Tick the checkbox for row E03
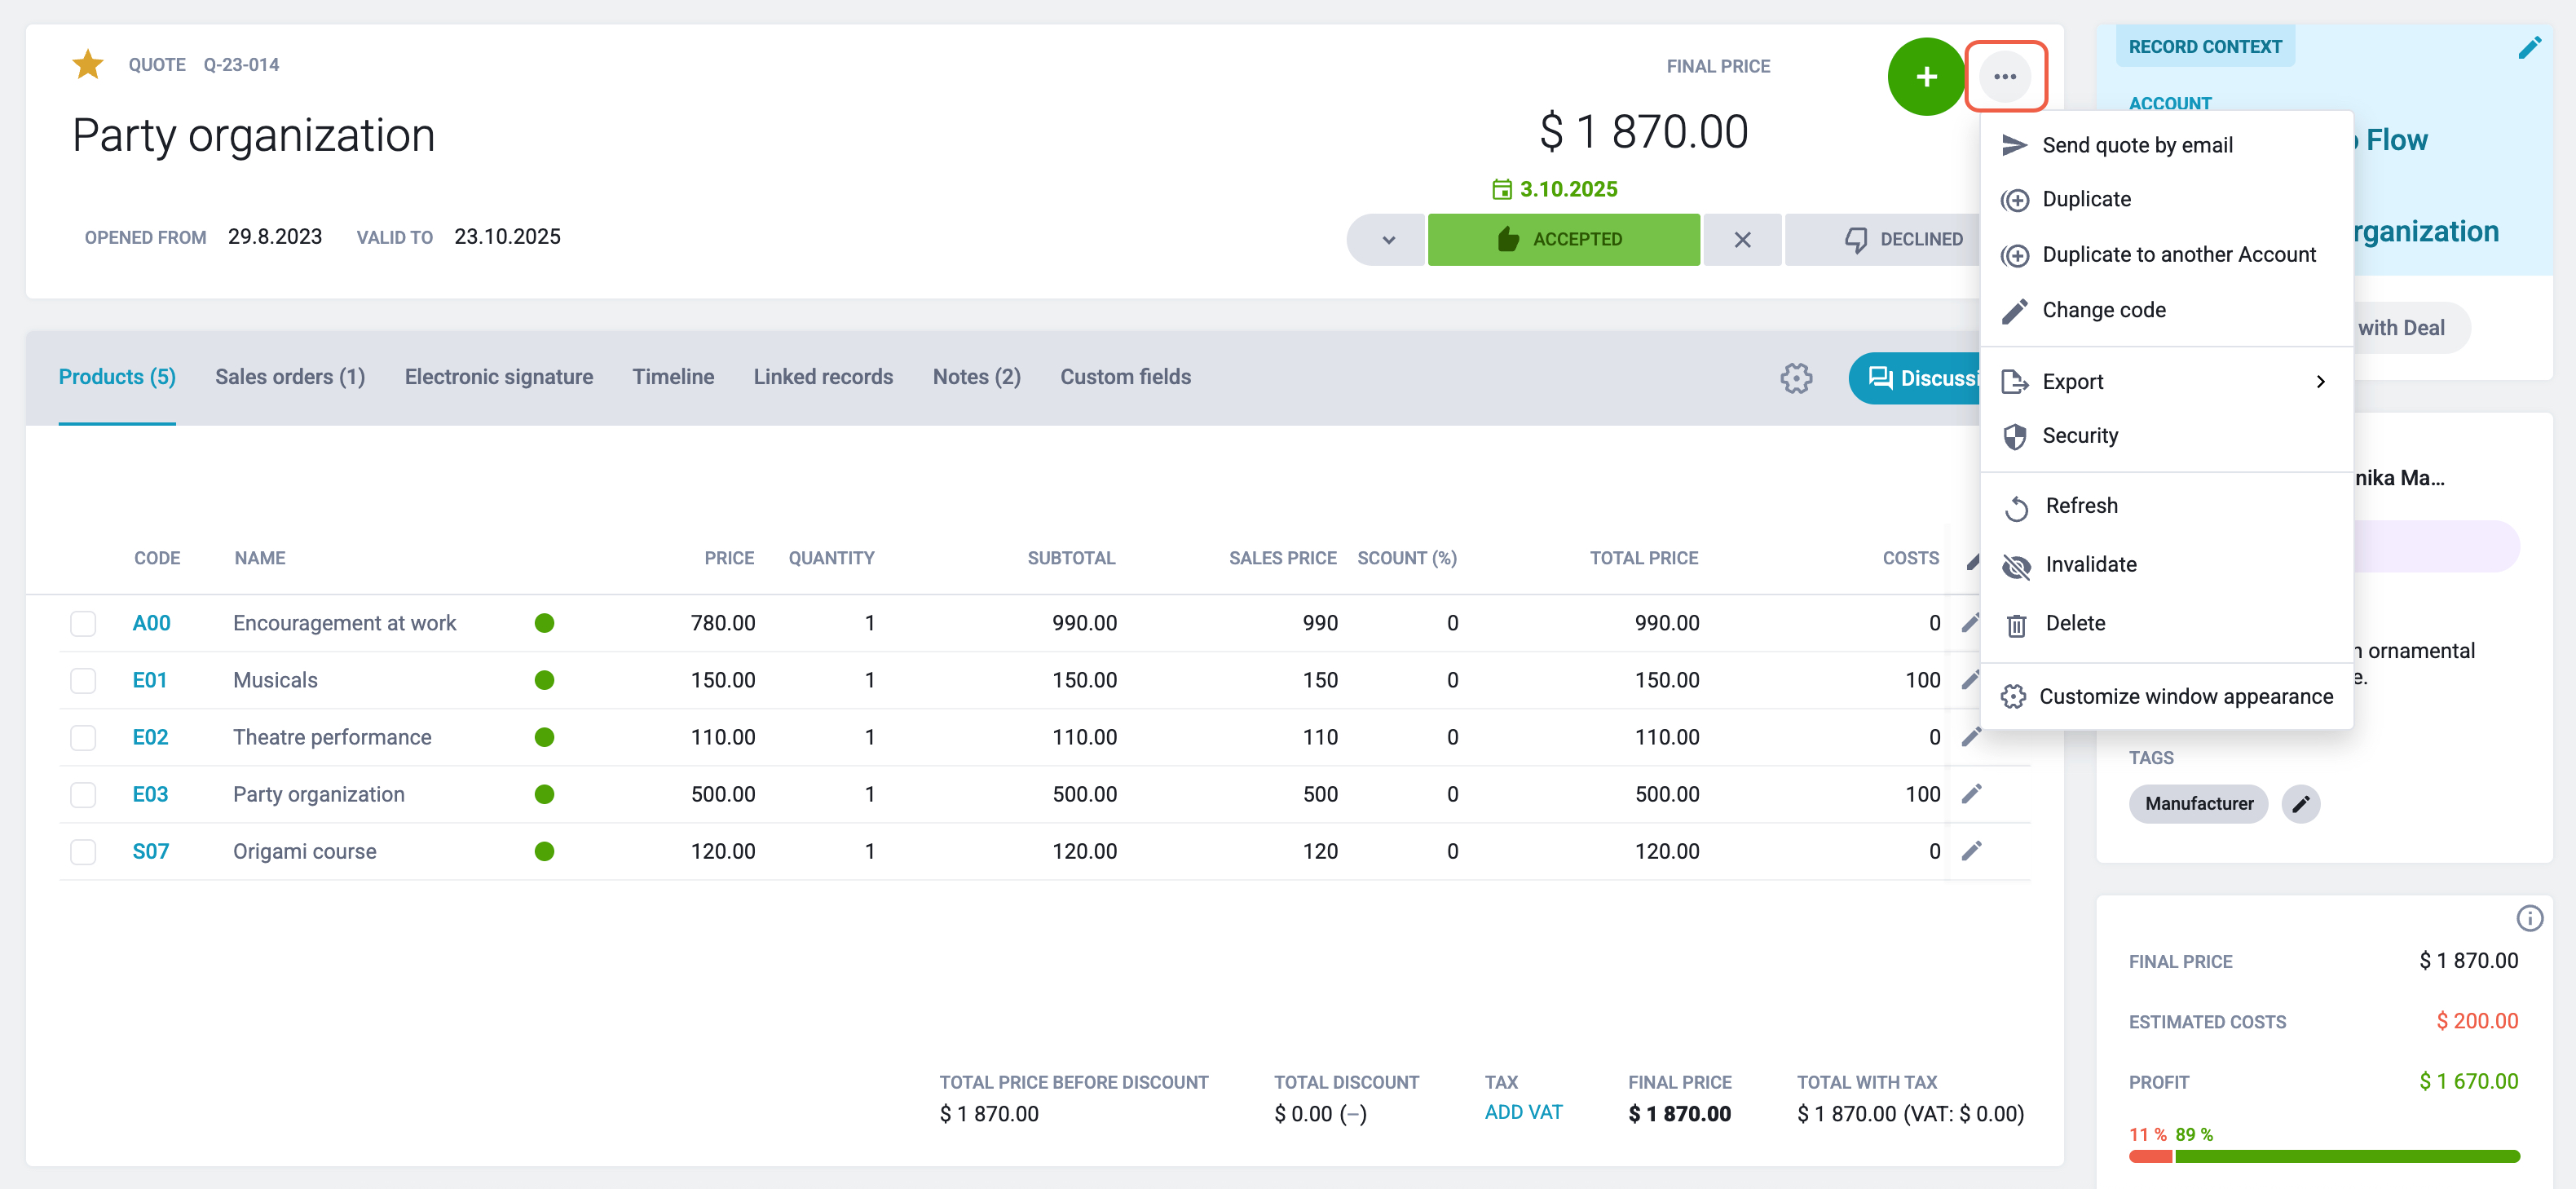The width and height of the screenshot is (2576, 1189). (83, 794)
